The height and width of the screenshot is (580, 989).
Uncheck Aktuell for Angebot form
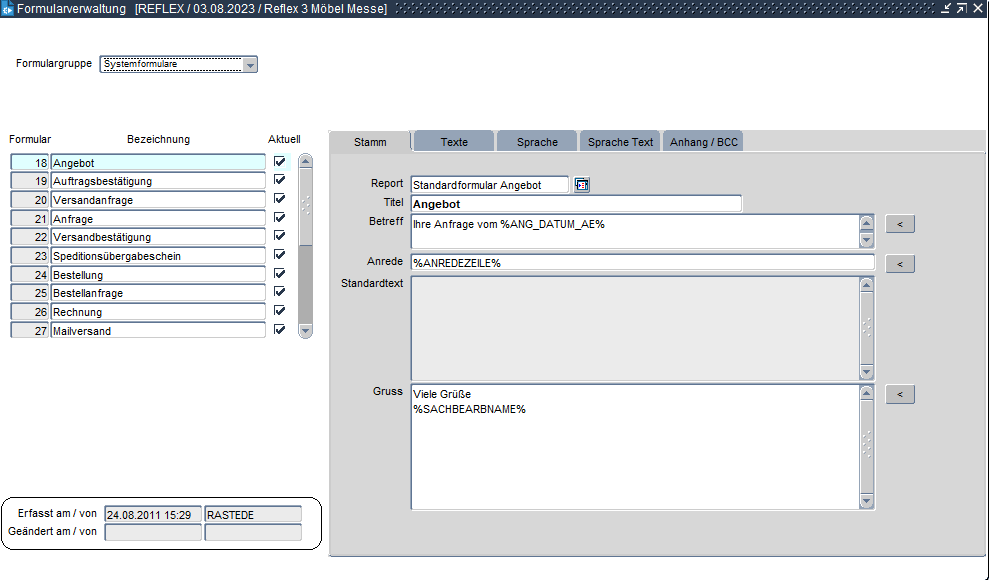(280, 161)
